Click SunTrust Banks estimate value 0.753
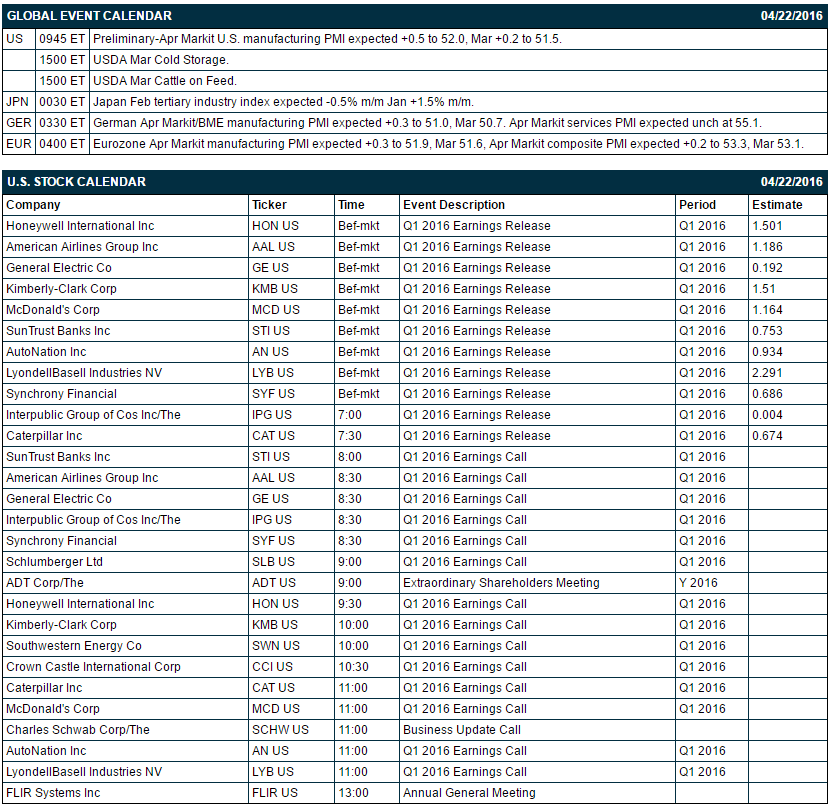Screen dimensions: 831x809 coord(767,331)
